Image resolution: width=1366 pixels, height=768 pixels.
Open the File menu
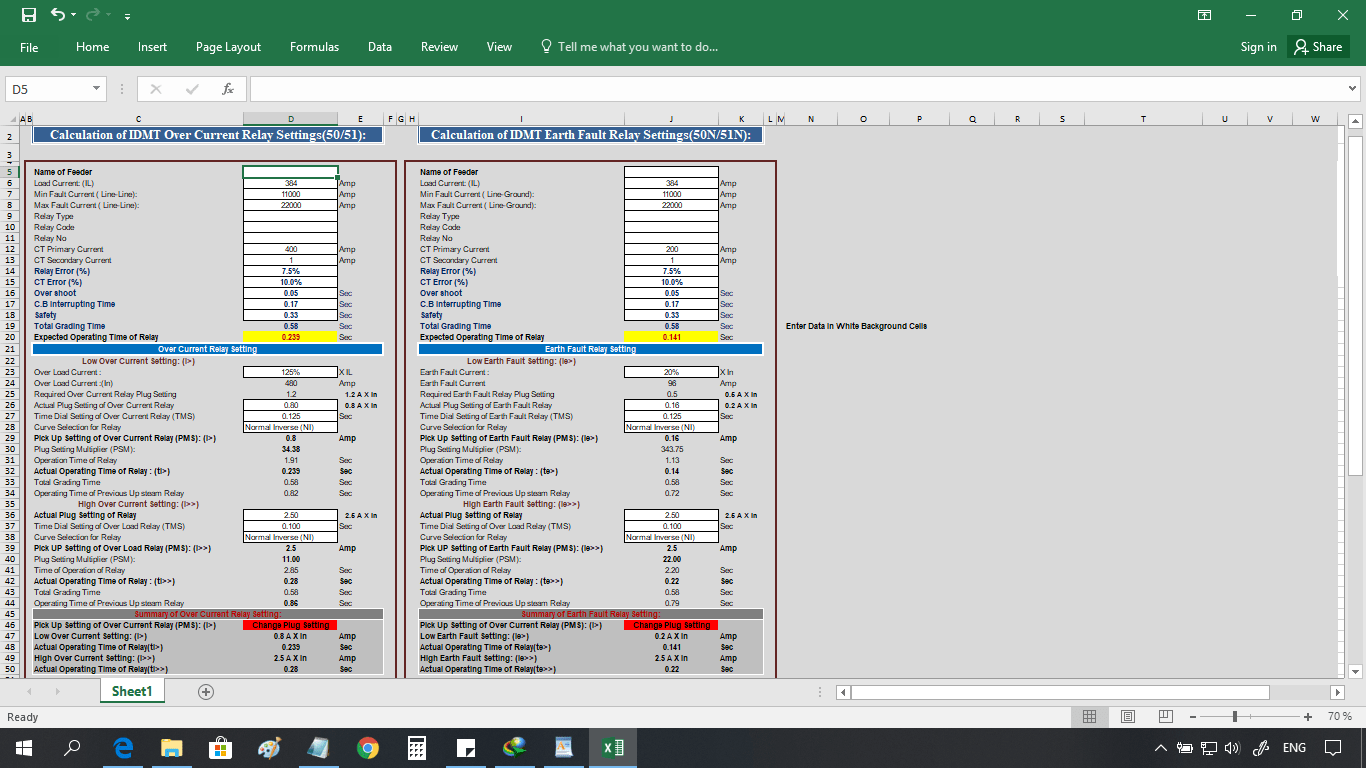pos(29,47)
